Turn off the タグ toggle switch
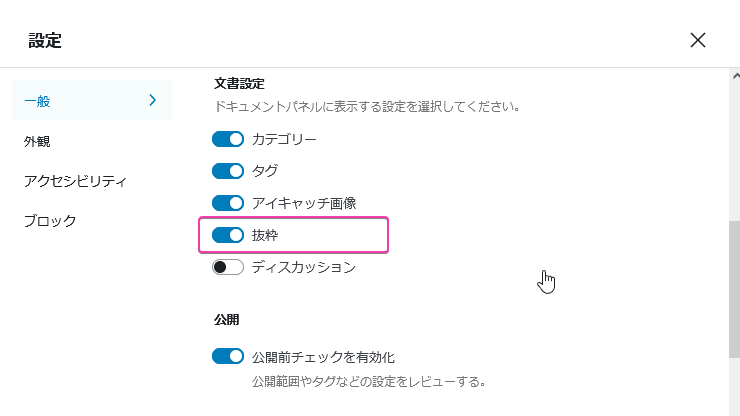The height and width of the screenshot is (416, 740). (228, 171)
